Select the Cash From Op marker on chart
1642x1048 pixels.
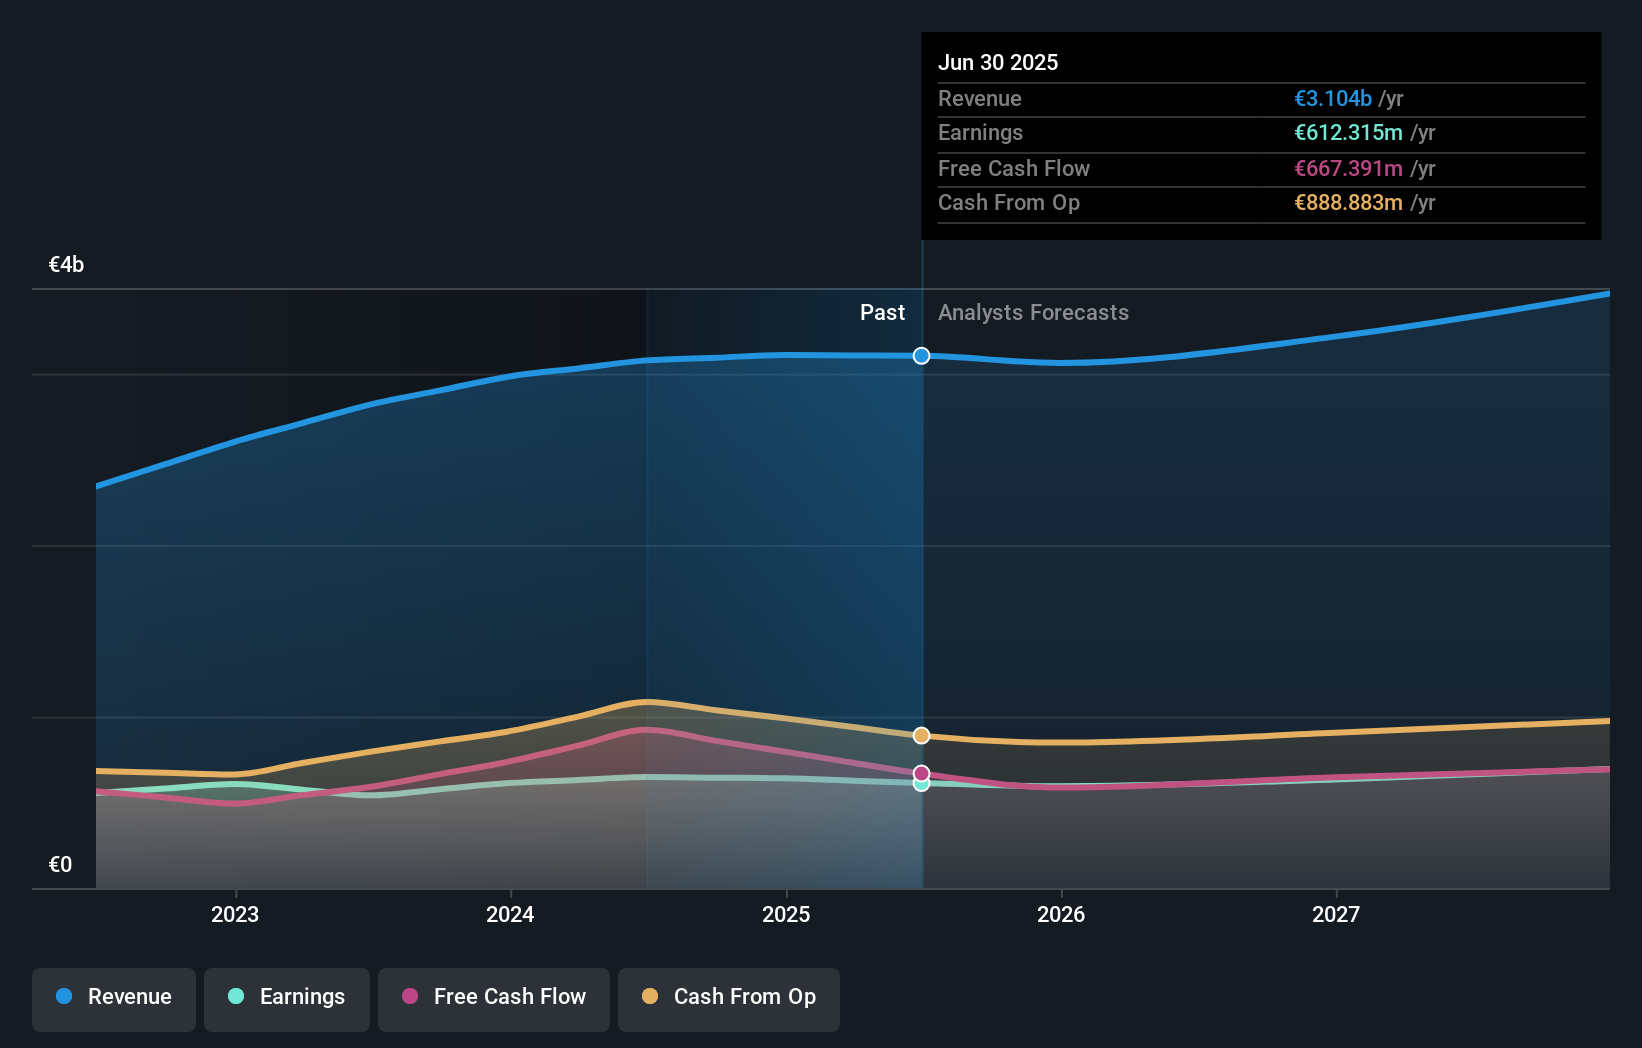921,735
